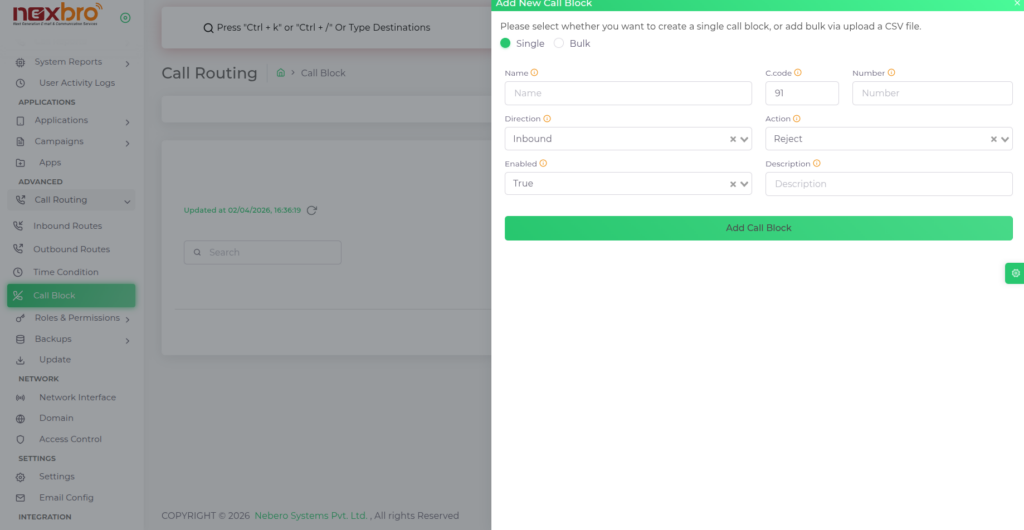1024x530 pixels.
Task: Click the green toggle icon beside Nexbro logo
Action: (x=125, y=18)
